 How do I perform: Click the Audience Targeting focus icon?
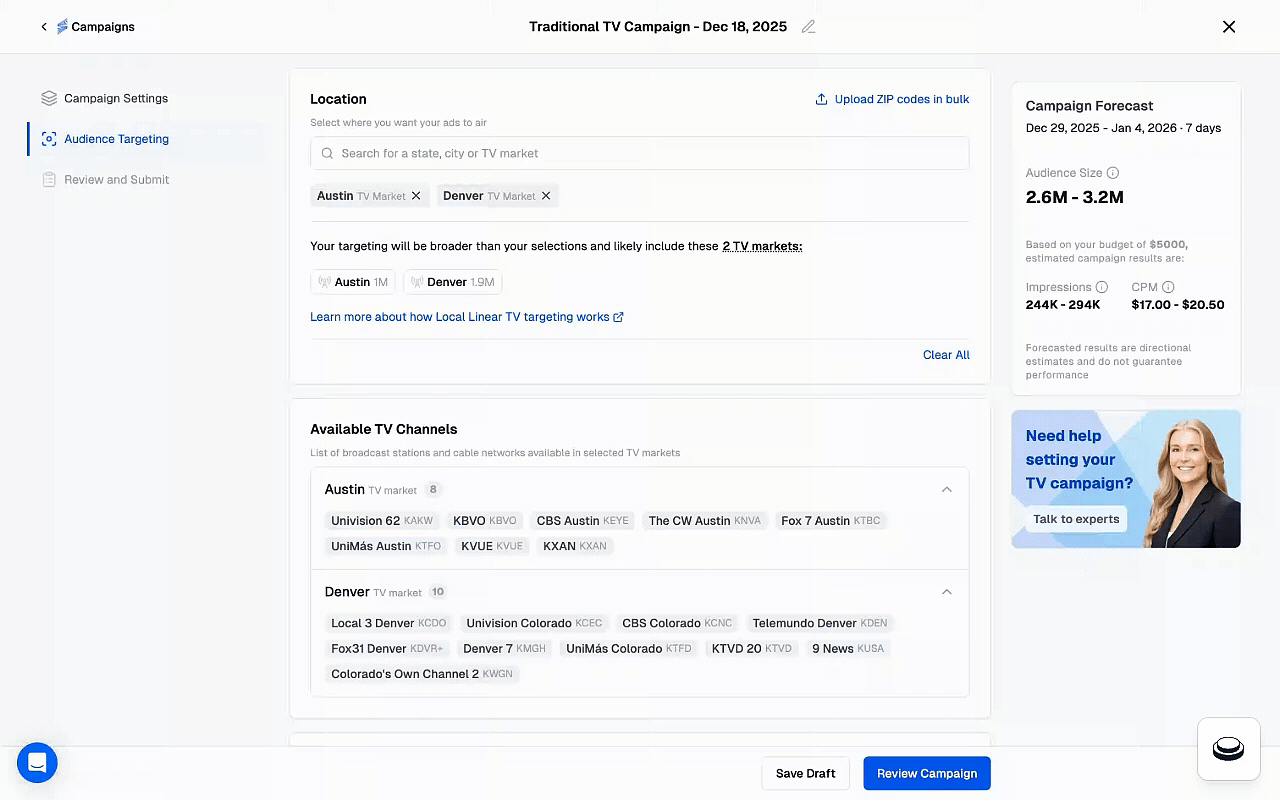click(49, 139)
